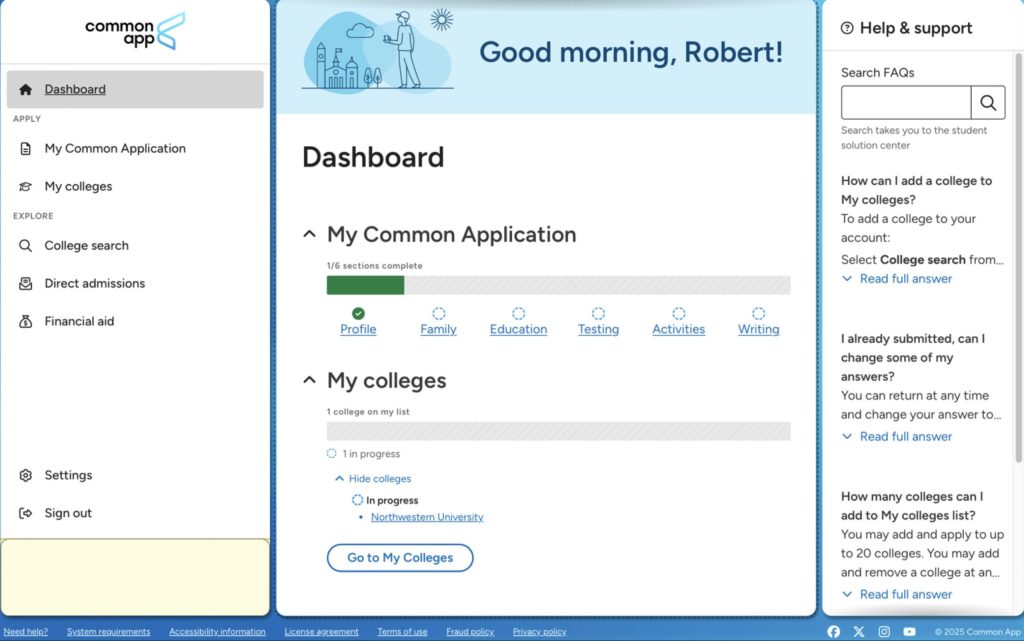Open System requirements footer link
This screenshot has height=641, width=1024.
click(108, 632)
